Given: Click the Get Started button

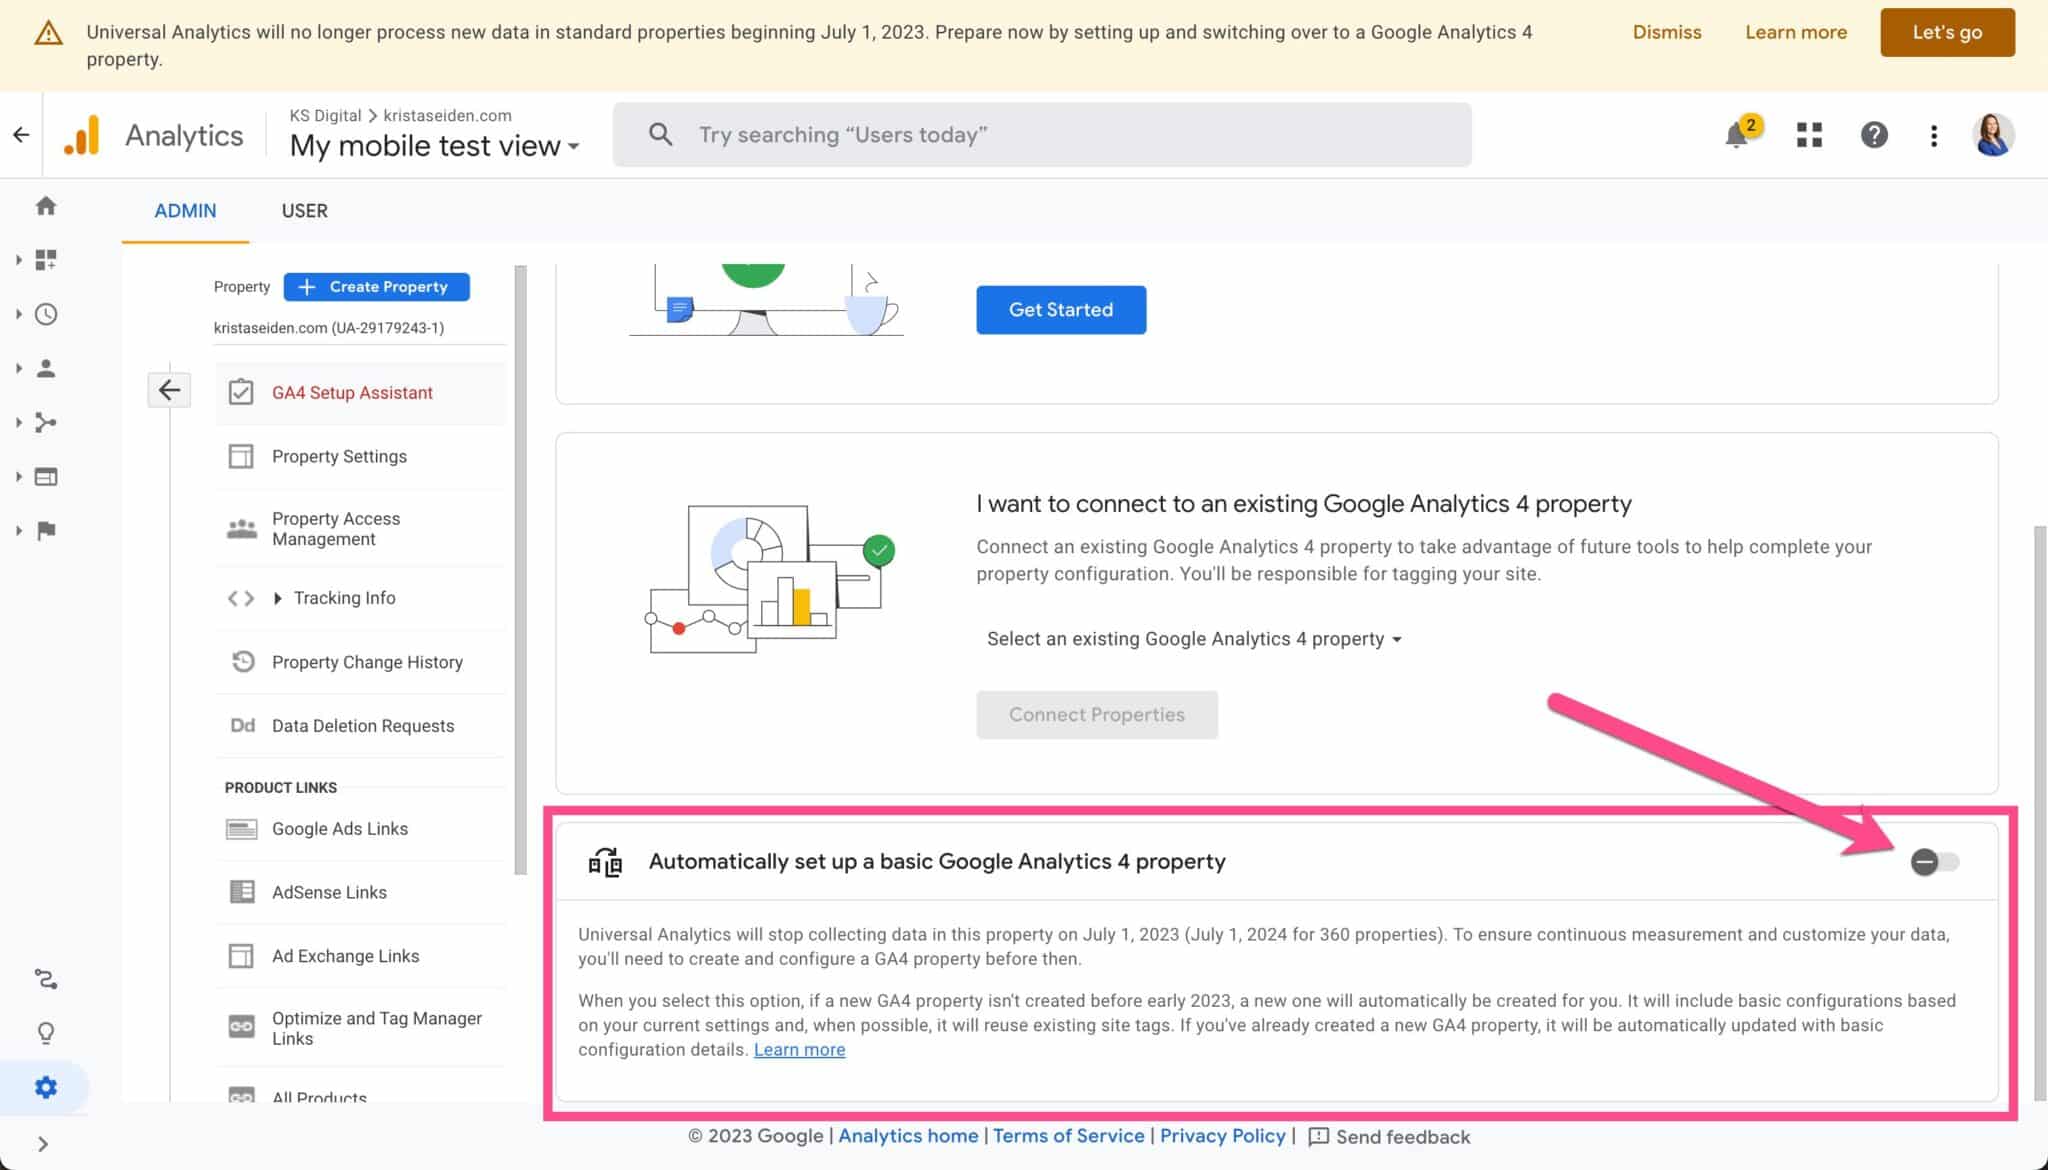Looking at the screenshot, I should (x=1062, y=309).
